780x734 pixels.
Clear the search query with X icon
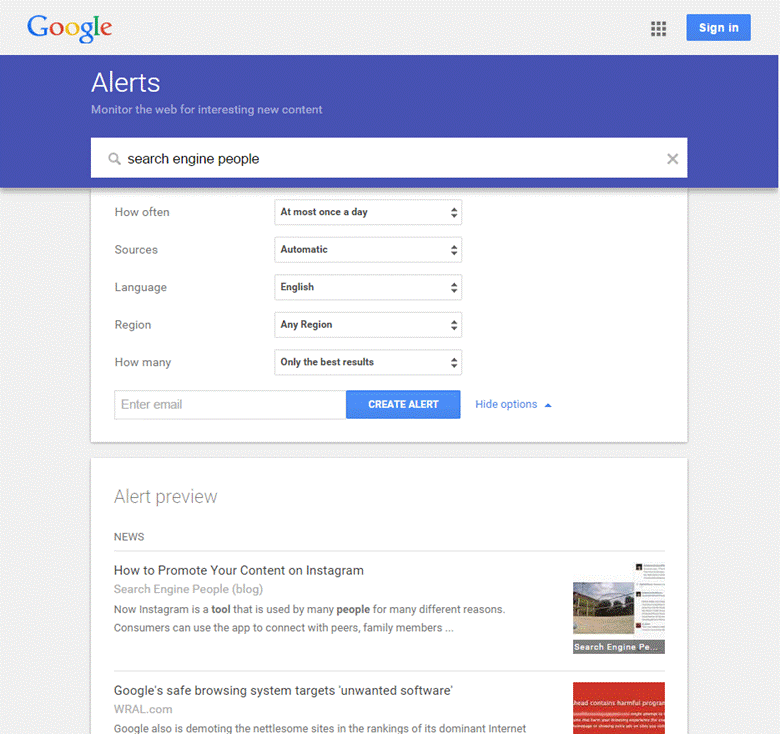tap(672, 159)
